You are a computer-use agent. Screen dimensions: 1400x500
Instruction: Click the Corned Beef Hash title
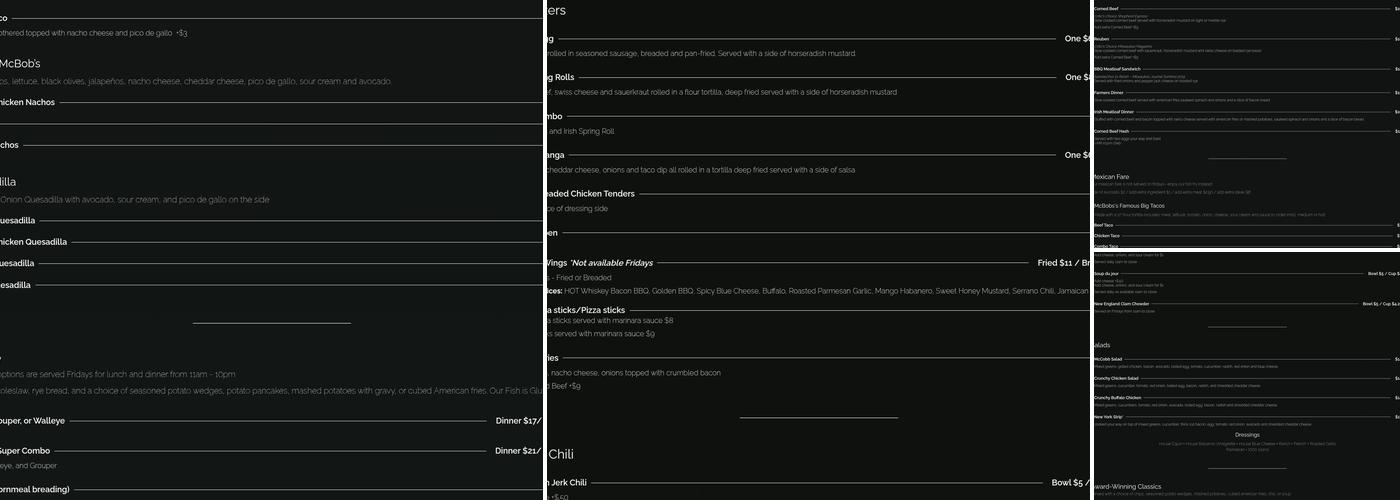[1112, 131]
